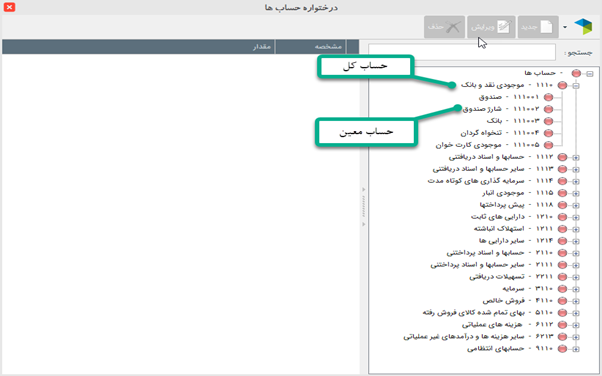
Task: Collapse the 1110 موجودی نقد و بانک node
Action: 576,85
